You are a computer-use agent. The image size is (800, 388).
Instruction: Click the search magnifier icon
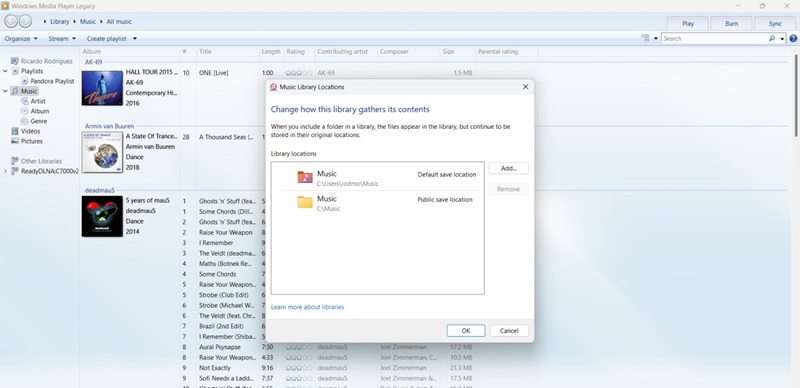pos(772,38)
